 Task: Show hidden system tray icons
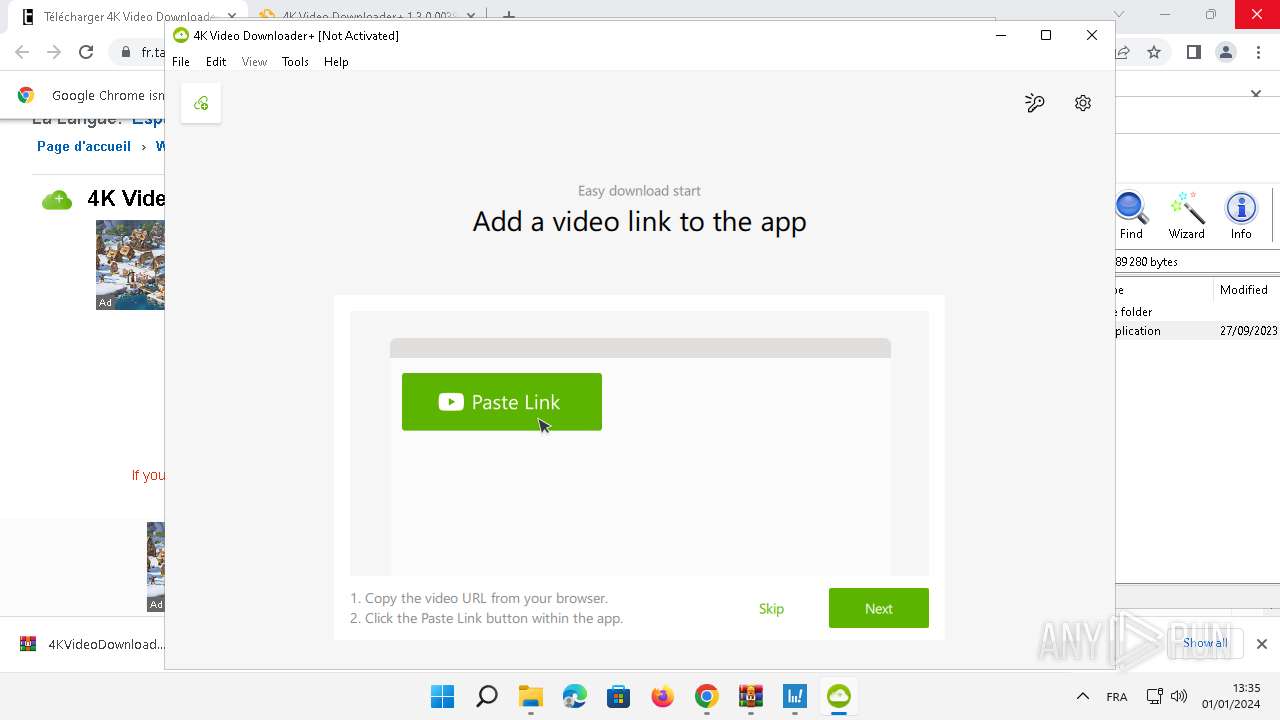coord(1082,696)
